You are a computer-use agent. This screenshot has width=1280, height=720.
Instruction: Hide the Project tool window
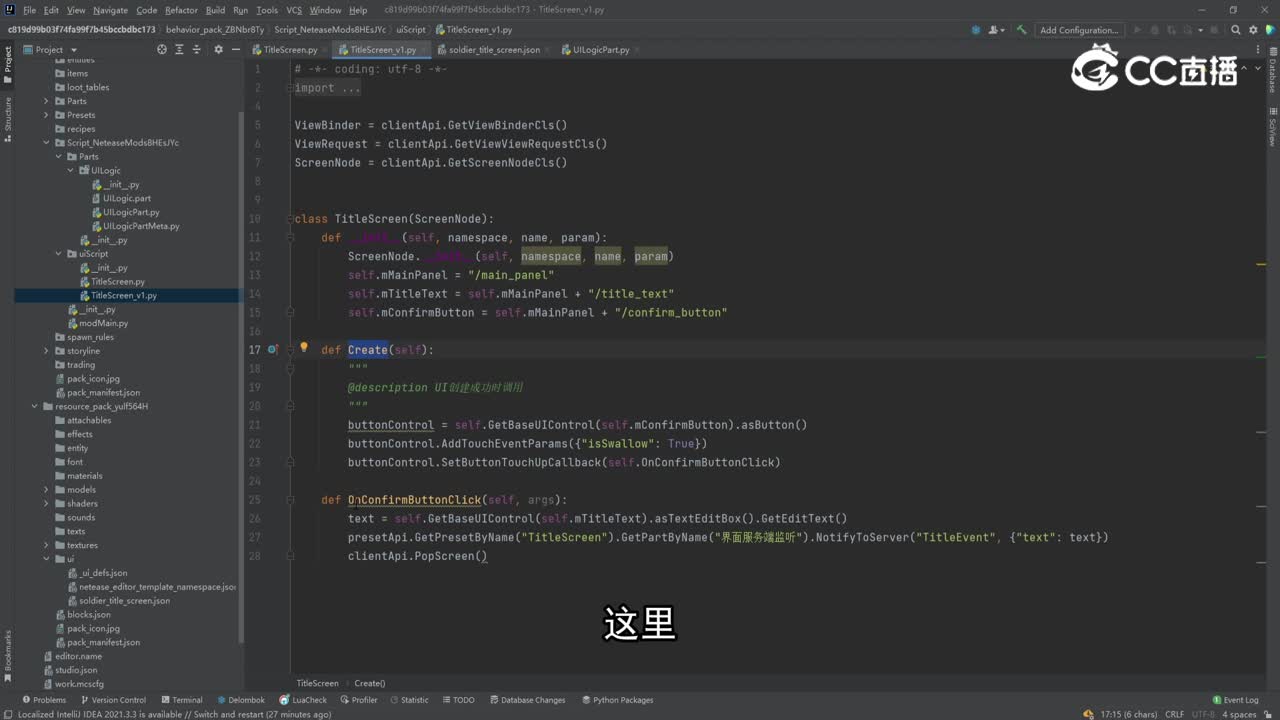tap(235, 49)
